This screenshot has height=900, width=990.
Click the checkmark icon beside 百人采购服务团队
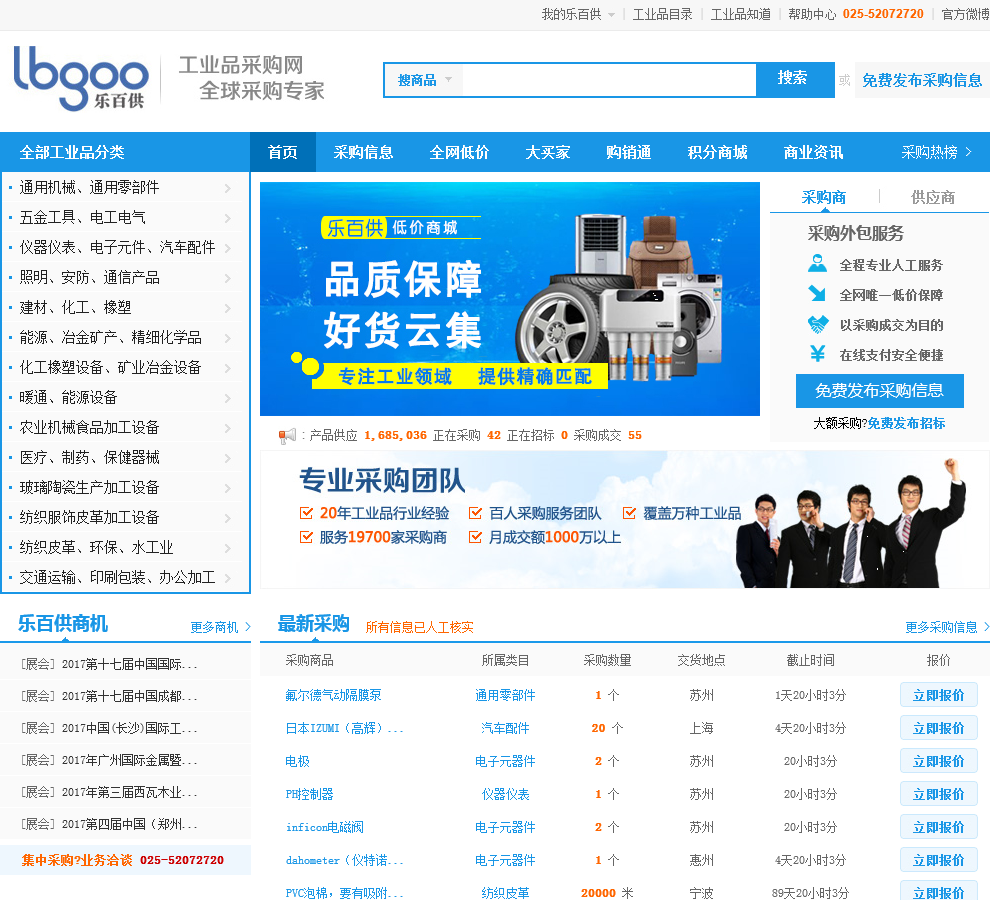click(x=475, y=513)
